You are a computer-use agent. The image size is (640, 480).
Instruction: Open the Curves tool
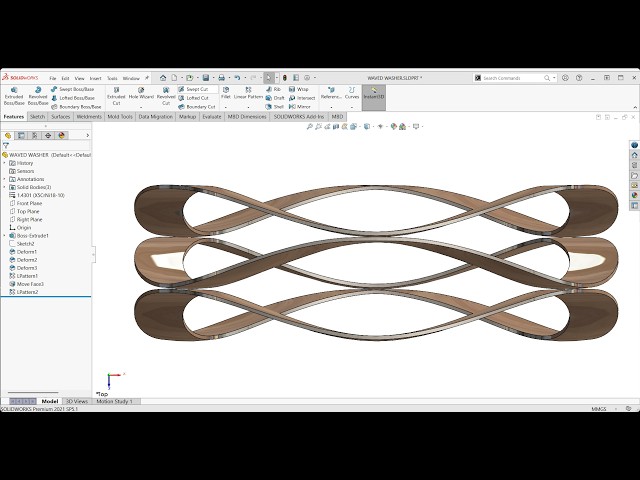pyautogui.click(x=352, y=93)
